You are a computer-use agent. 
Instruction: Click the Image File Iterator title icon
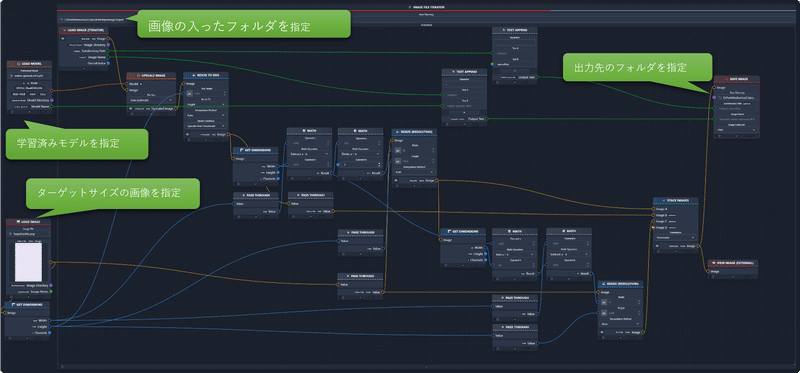pos(411,7)
